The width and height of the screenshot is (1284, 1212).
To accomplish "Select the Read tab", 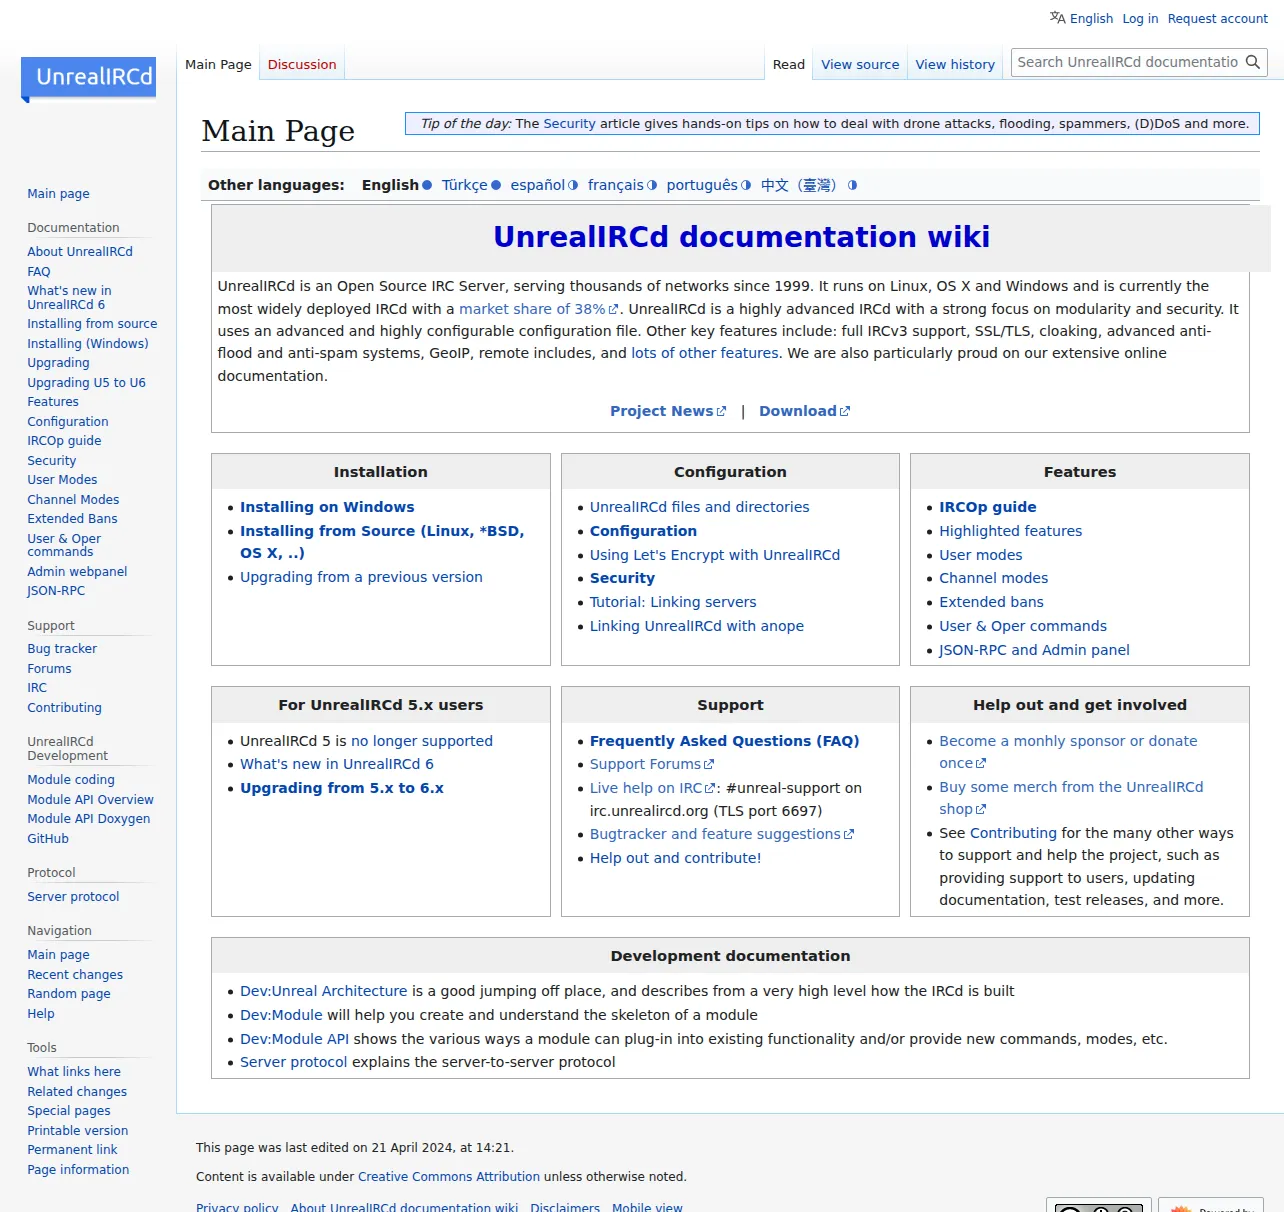I will tap(789, 64).
